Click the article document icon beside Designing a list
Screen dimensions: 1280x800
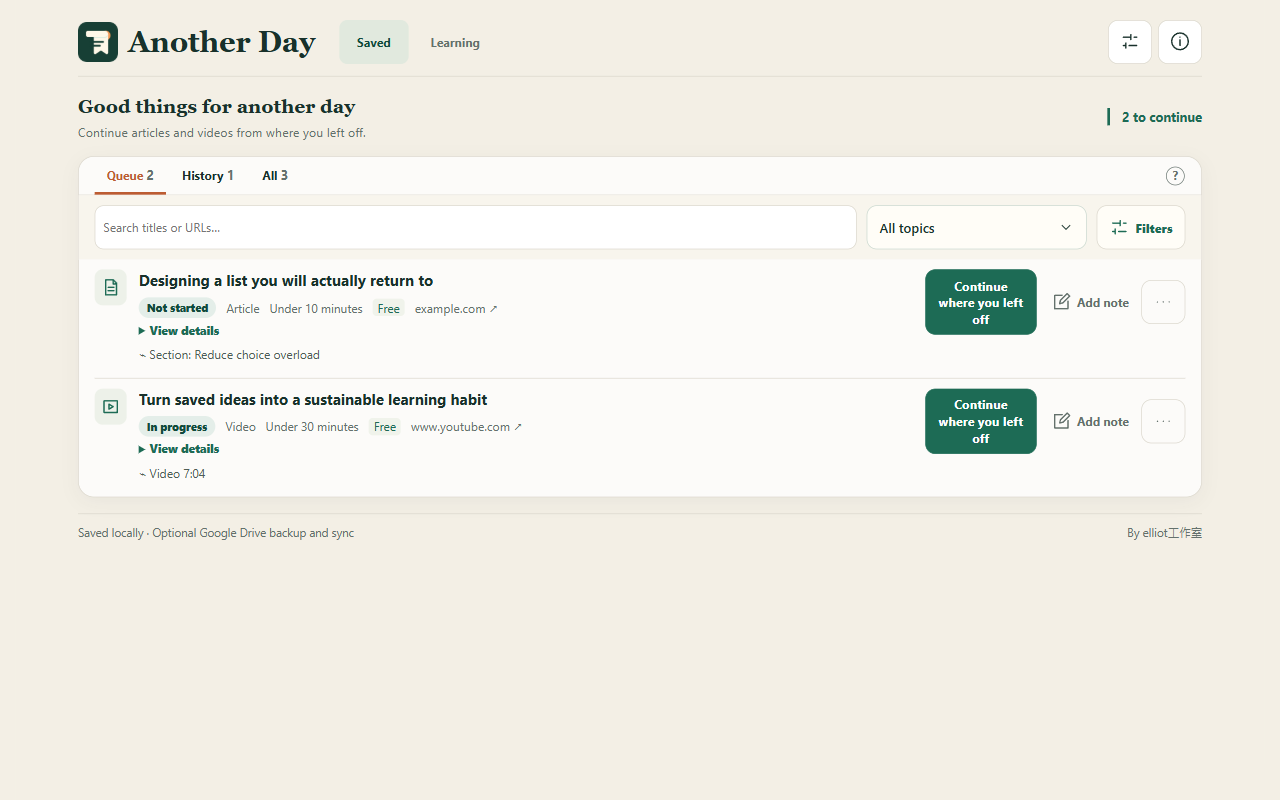coord(111,287)
